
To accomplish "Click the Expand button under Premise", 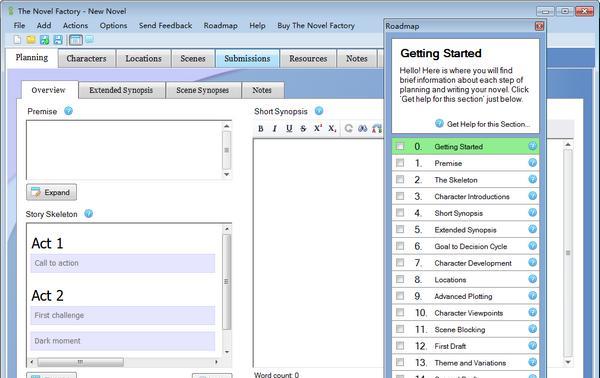I will tap(51, 192).
